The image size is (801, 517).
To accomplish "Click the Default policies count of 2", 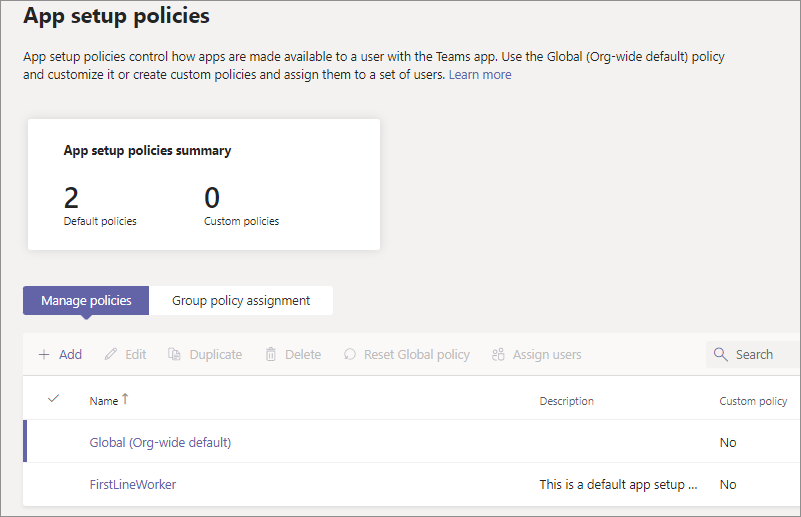I will click(71, 198).
